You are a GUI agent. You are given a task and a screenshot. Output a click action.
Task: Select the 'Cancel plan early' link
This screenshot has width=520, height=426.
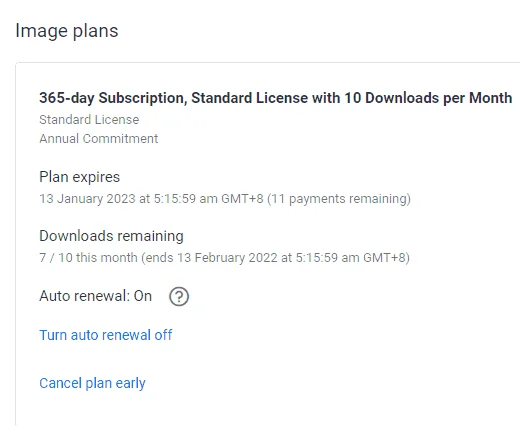click(x=92, y=383)
